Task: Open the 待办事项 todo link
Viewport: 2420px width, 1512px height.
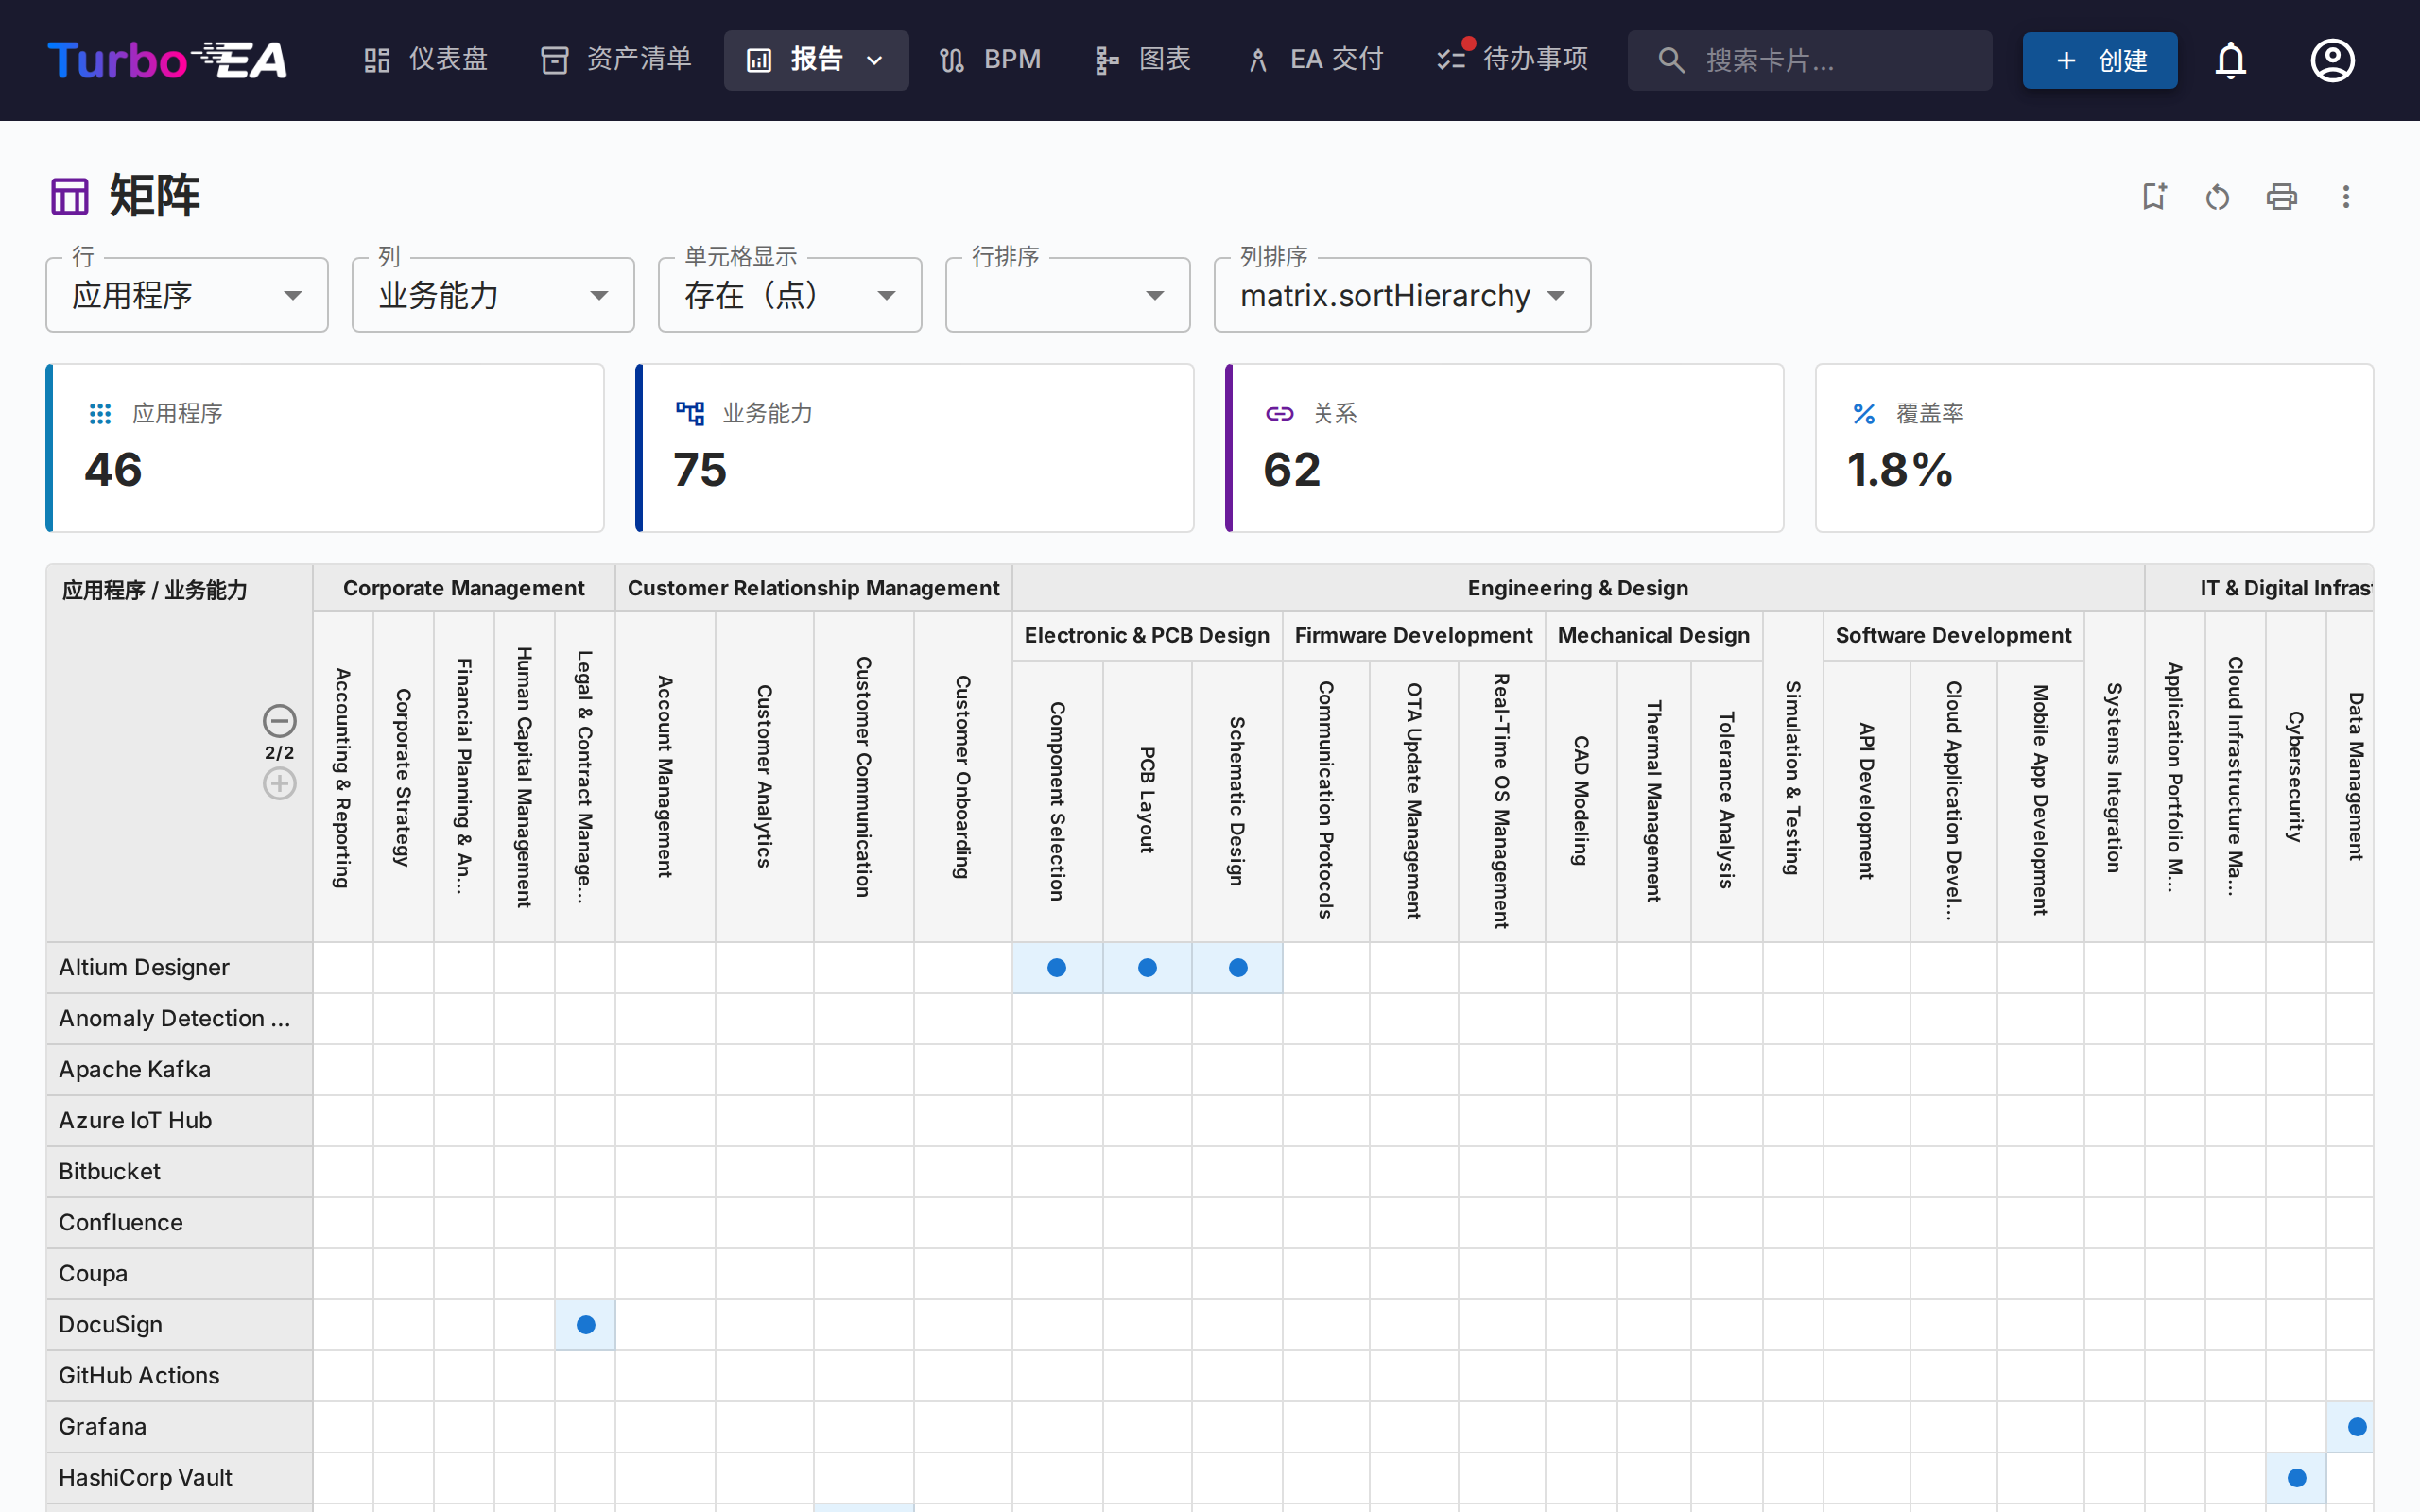Action: click(1512, 60)
